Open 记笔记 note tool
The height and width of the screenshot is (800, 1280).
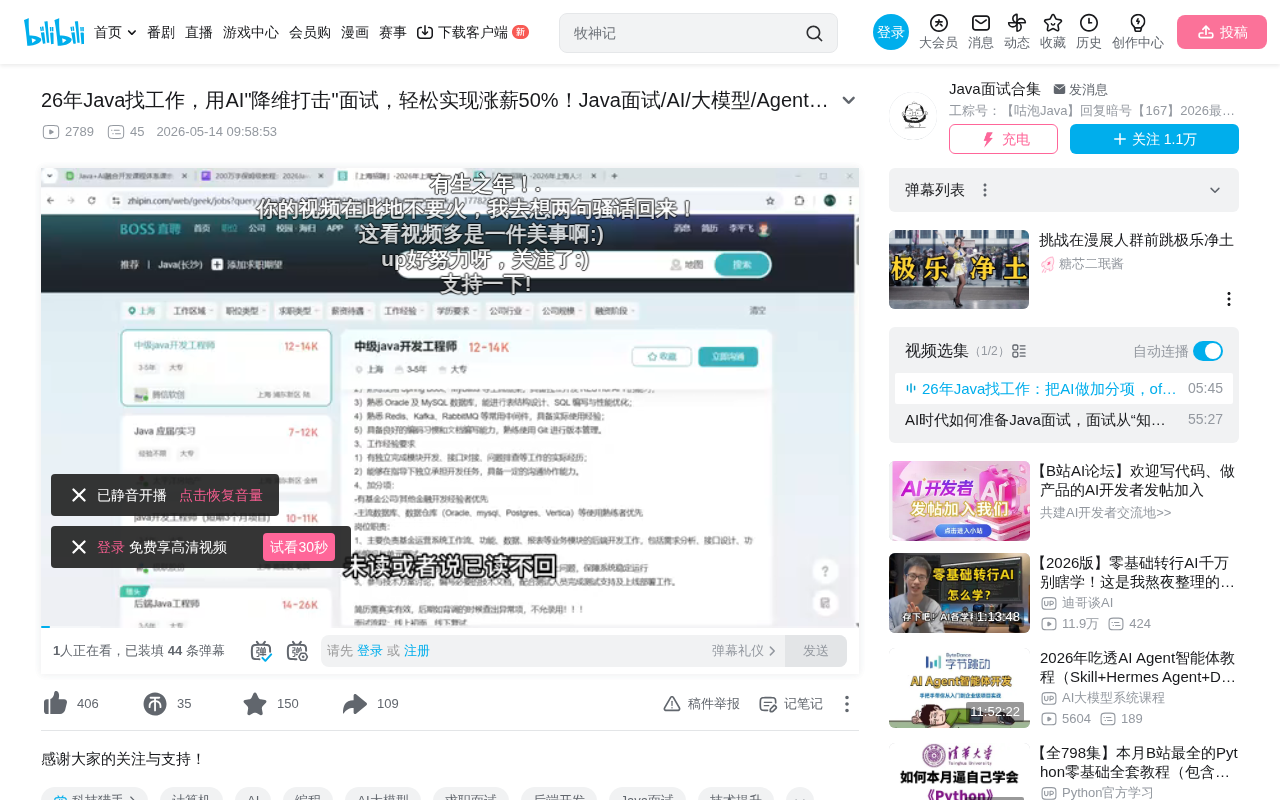[791, 704]
